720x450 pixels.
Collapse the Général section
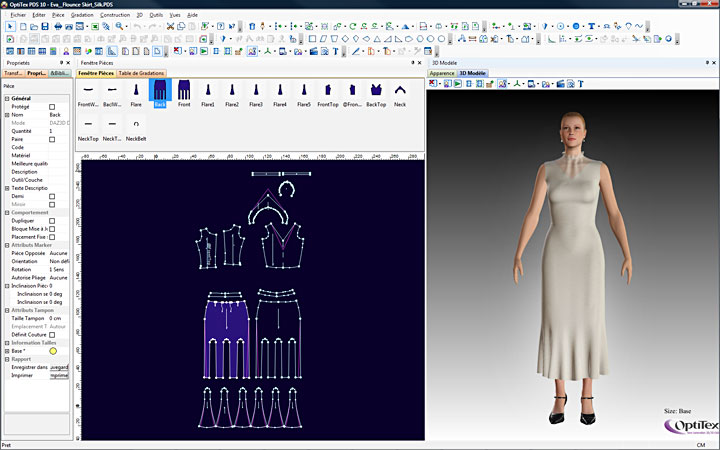click(x=6, y=98)
